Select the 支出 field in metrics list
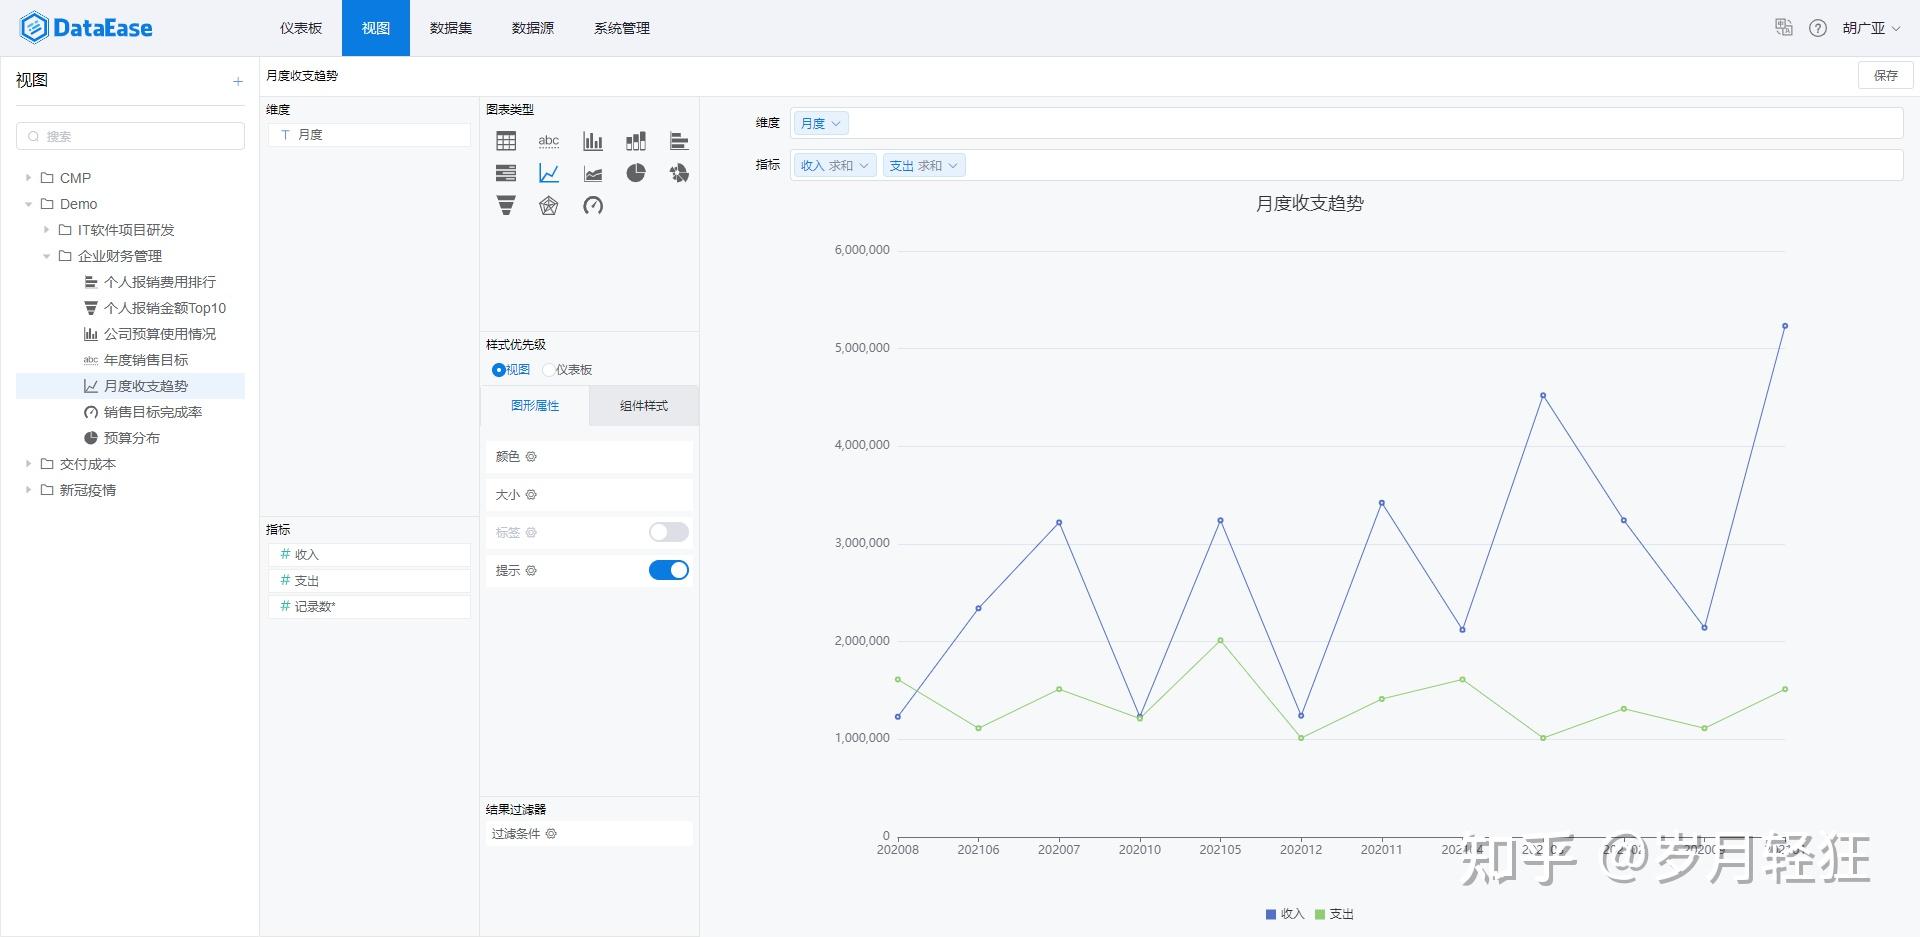 [369, 581]
